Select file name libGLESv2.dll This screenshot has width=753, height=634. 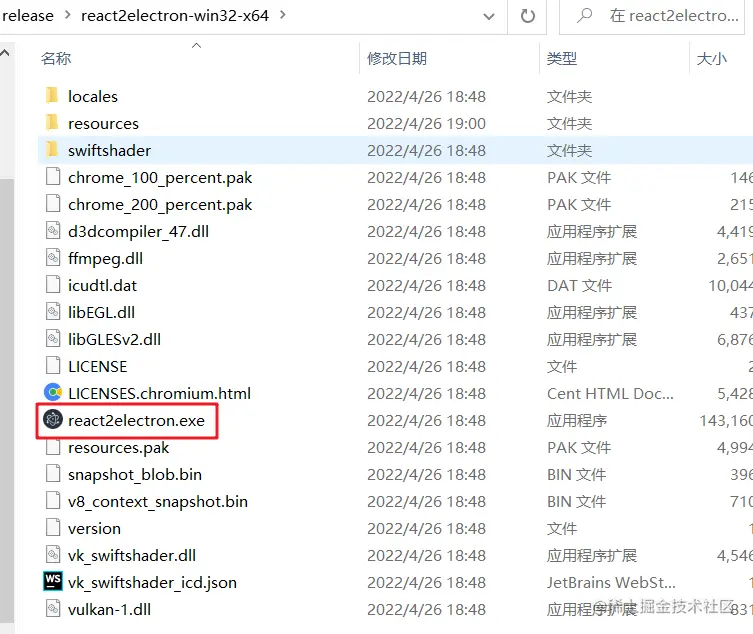coord(114,340)
